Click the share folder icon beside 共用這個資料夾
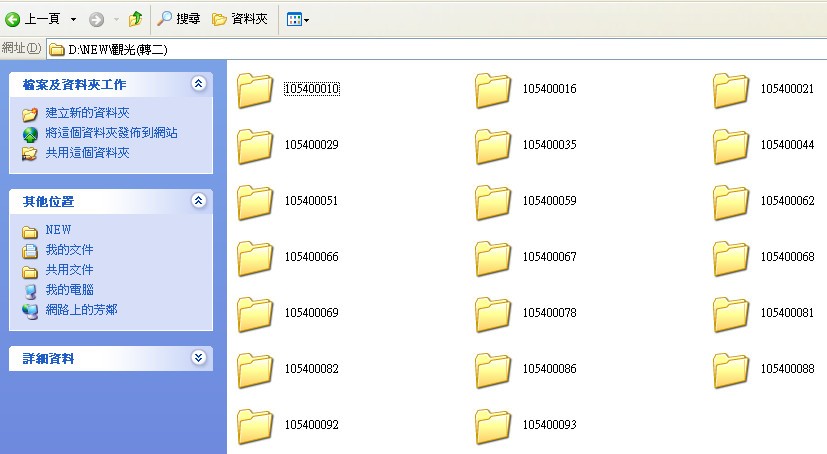This screenshot has height=454, width=827. [30, 154]
